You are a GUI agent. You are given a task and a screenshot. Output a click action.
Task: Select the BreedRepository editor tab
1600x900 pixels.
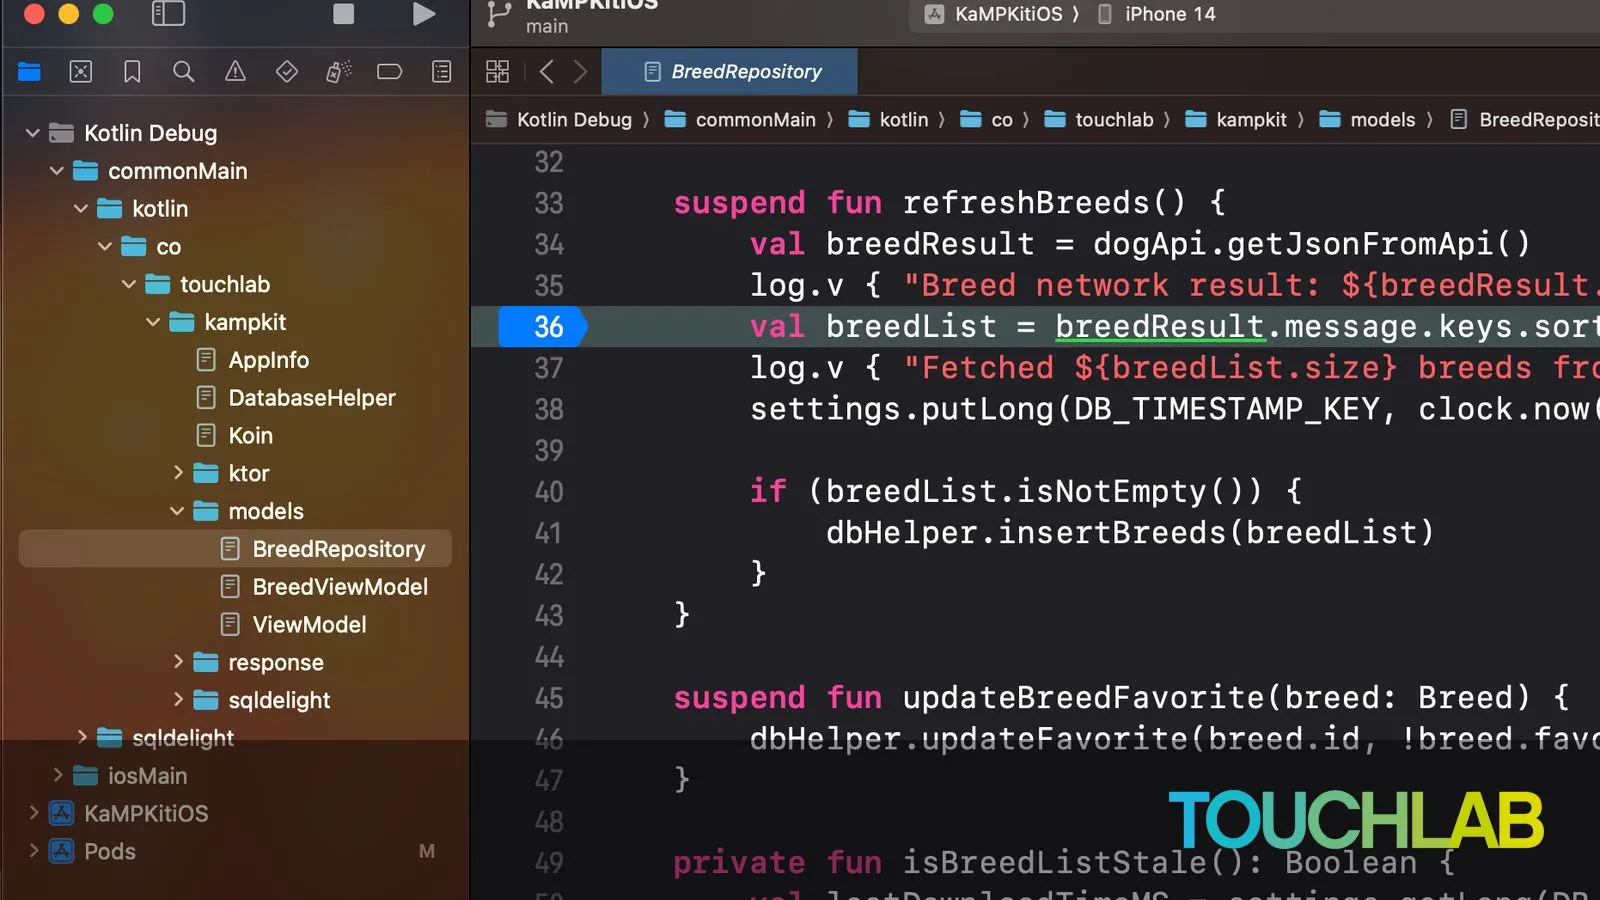coord(731,72)
